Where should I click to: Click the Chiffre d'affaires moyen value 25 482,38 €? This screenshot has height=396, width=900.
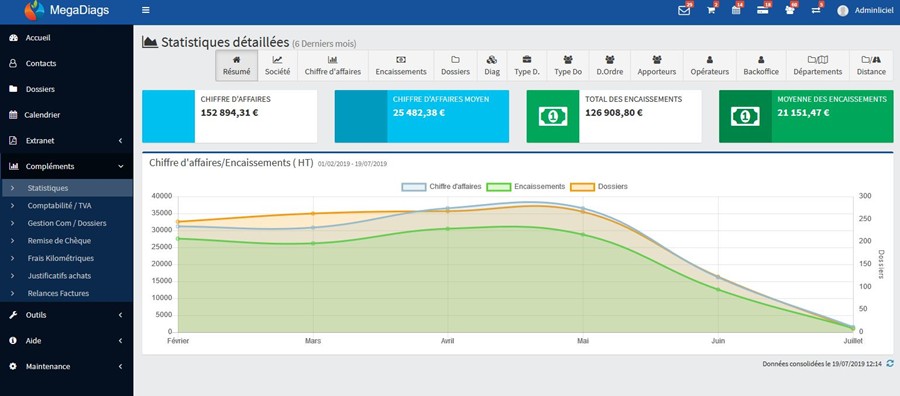[419, 112]
